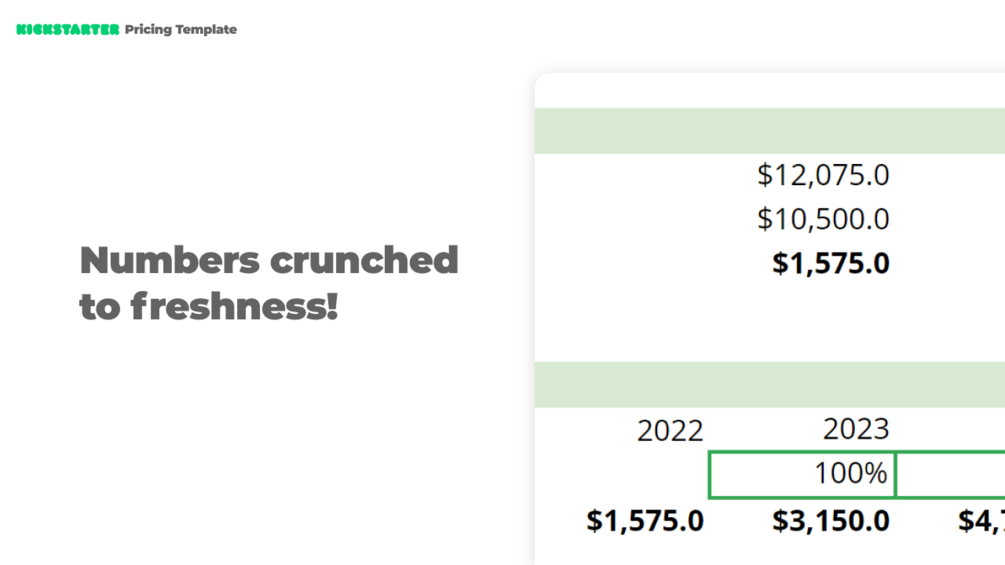Click the upper green header band
This screenshot has width=1005, height=565.
click(770, 131)
